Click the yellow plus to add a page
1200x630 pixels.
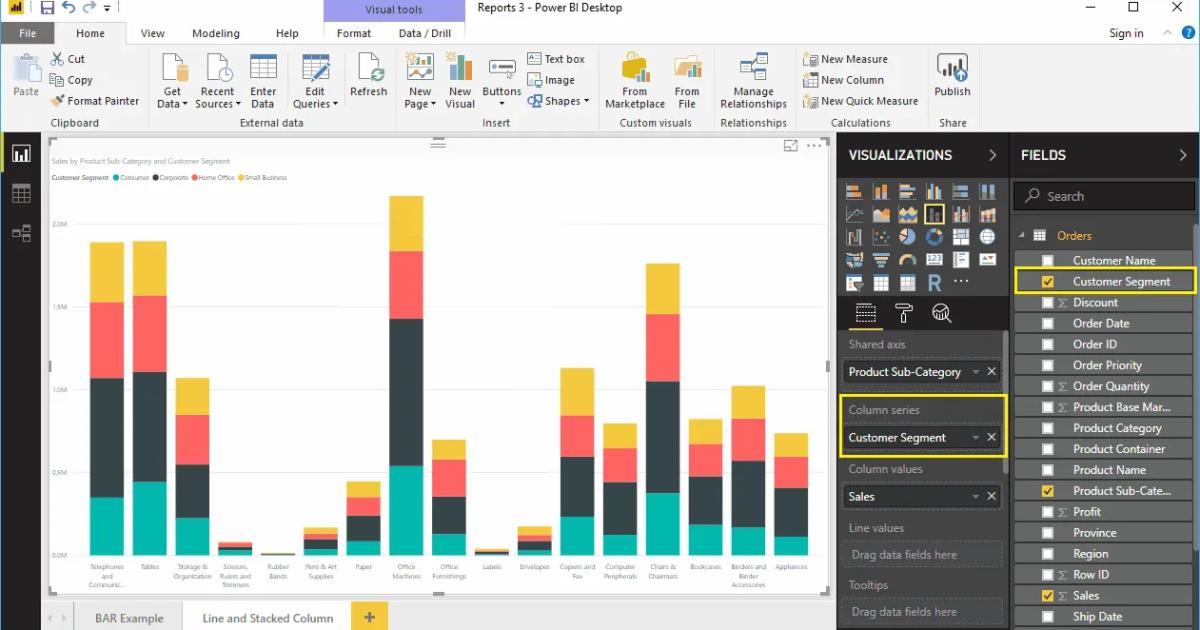369,616
